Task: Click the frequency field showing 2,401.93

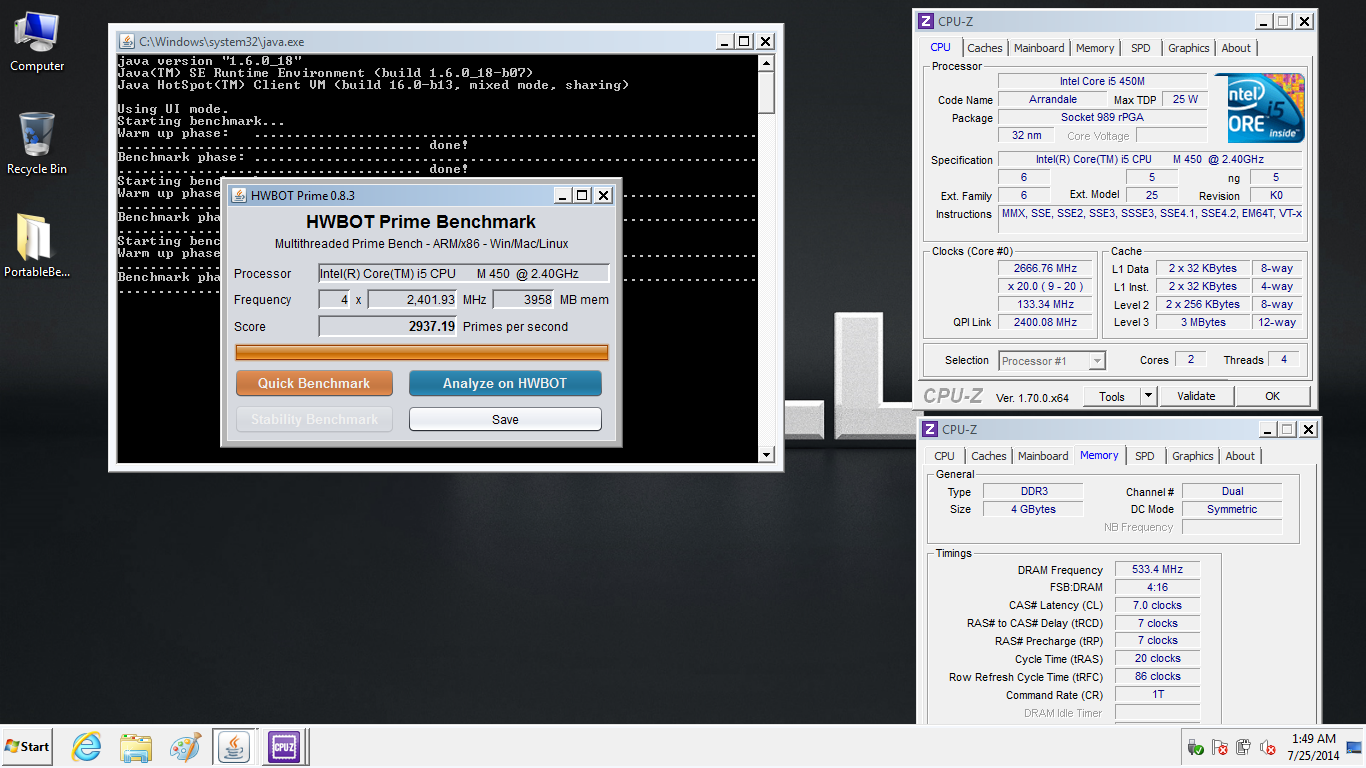Action: (x=412, y=299)
